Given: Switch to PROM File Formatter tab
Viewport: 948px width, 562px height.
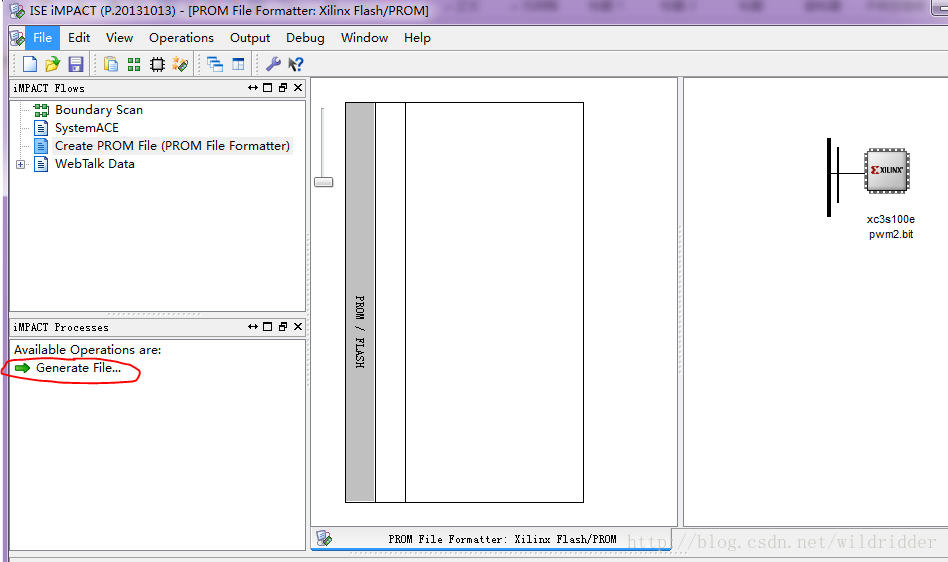Looking at the screenshot, I should pyautogui.click(x=491, y=539).
